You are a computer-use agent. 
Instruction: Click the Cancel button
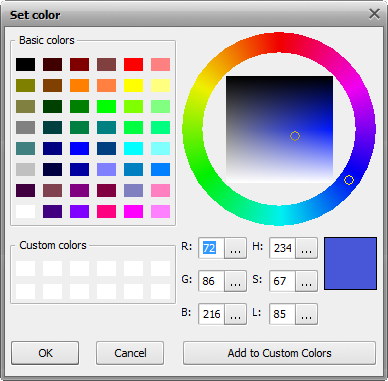[x=130, y=353]
